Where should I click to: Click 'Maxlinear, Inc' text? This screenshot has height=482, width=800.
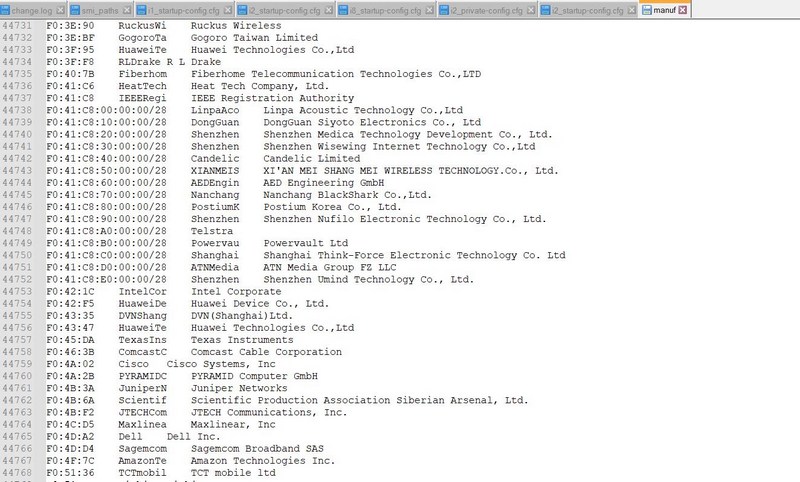tap(233, 424)
